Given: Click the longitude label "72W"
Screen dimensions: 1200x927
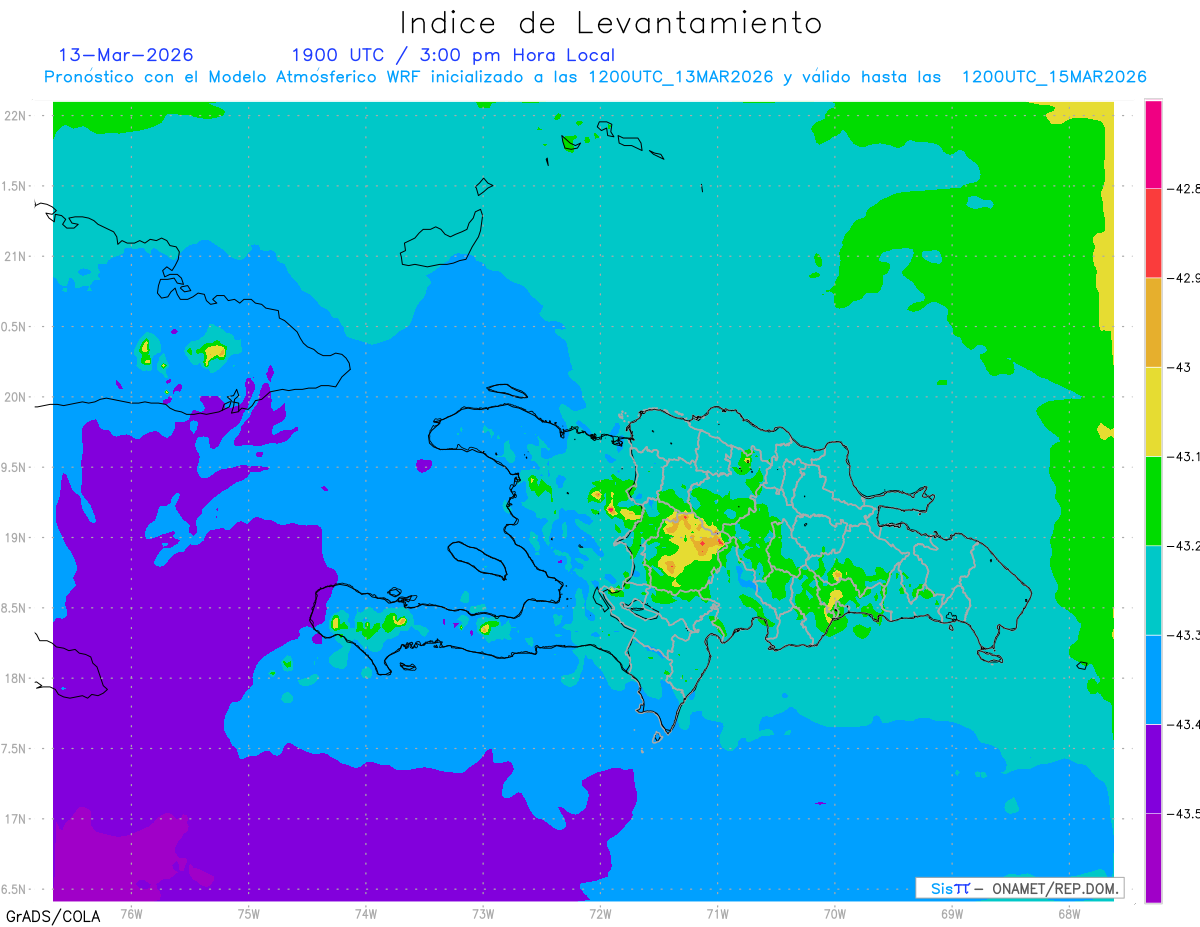Looking at the screenshot, I should (x=600, y=913).
